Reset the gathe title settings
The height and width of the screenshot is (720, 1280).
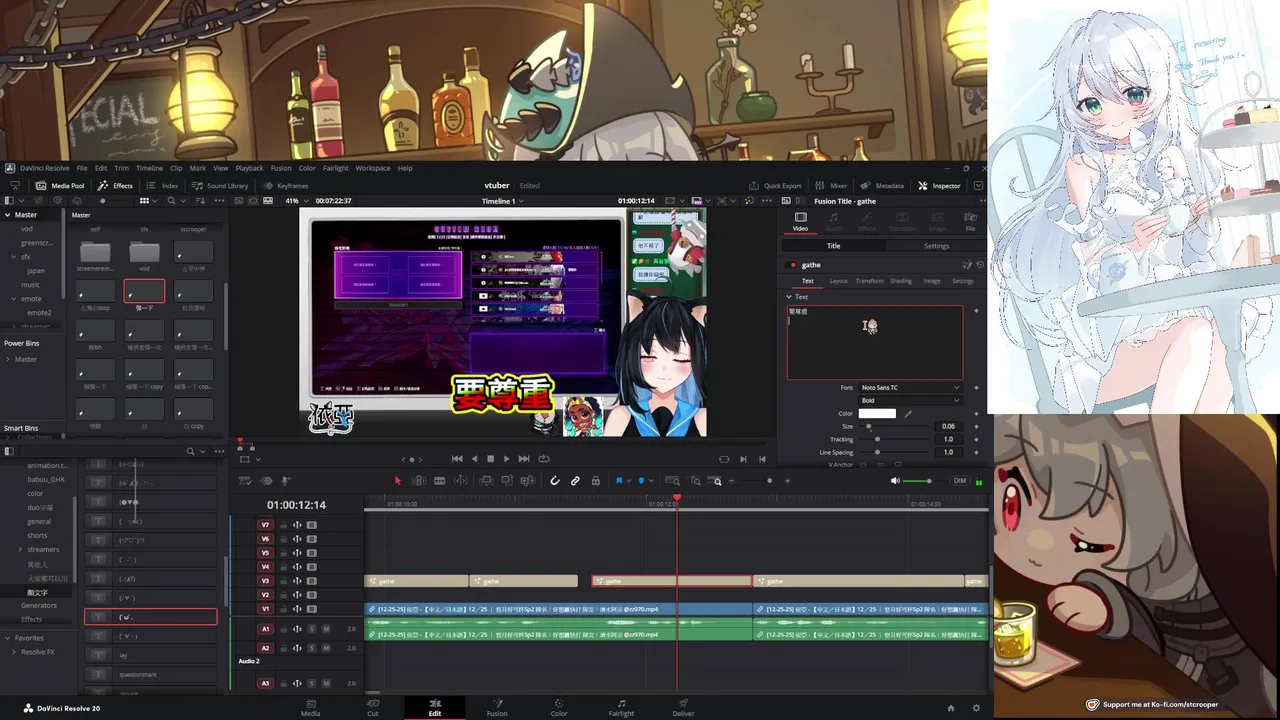(x=978, y=265)
